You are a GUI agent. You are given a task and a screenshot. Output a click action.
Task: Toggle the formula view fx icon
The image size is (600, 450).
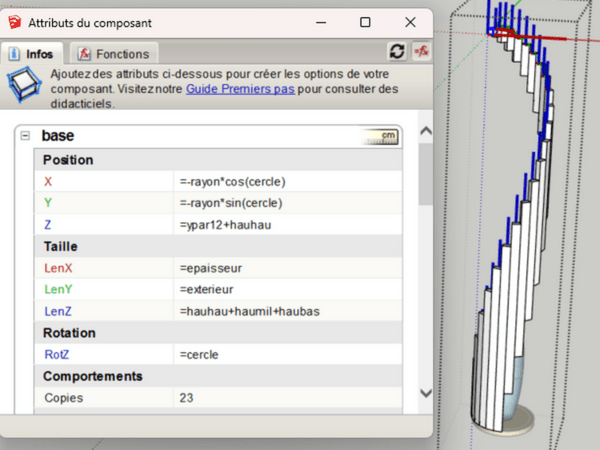[422, 51]
